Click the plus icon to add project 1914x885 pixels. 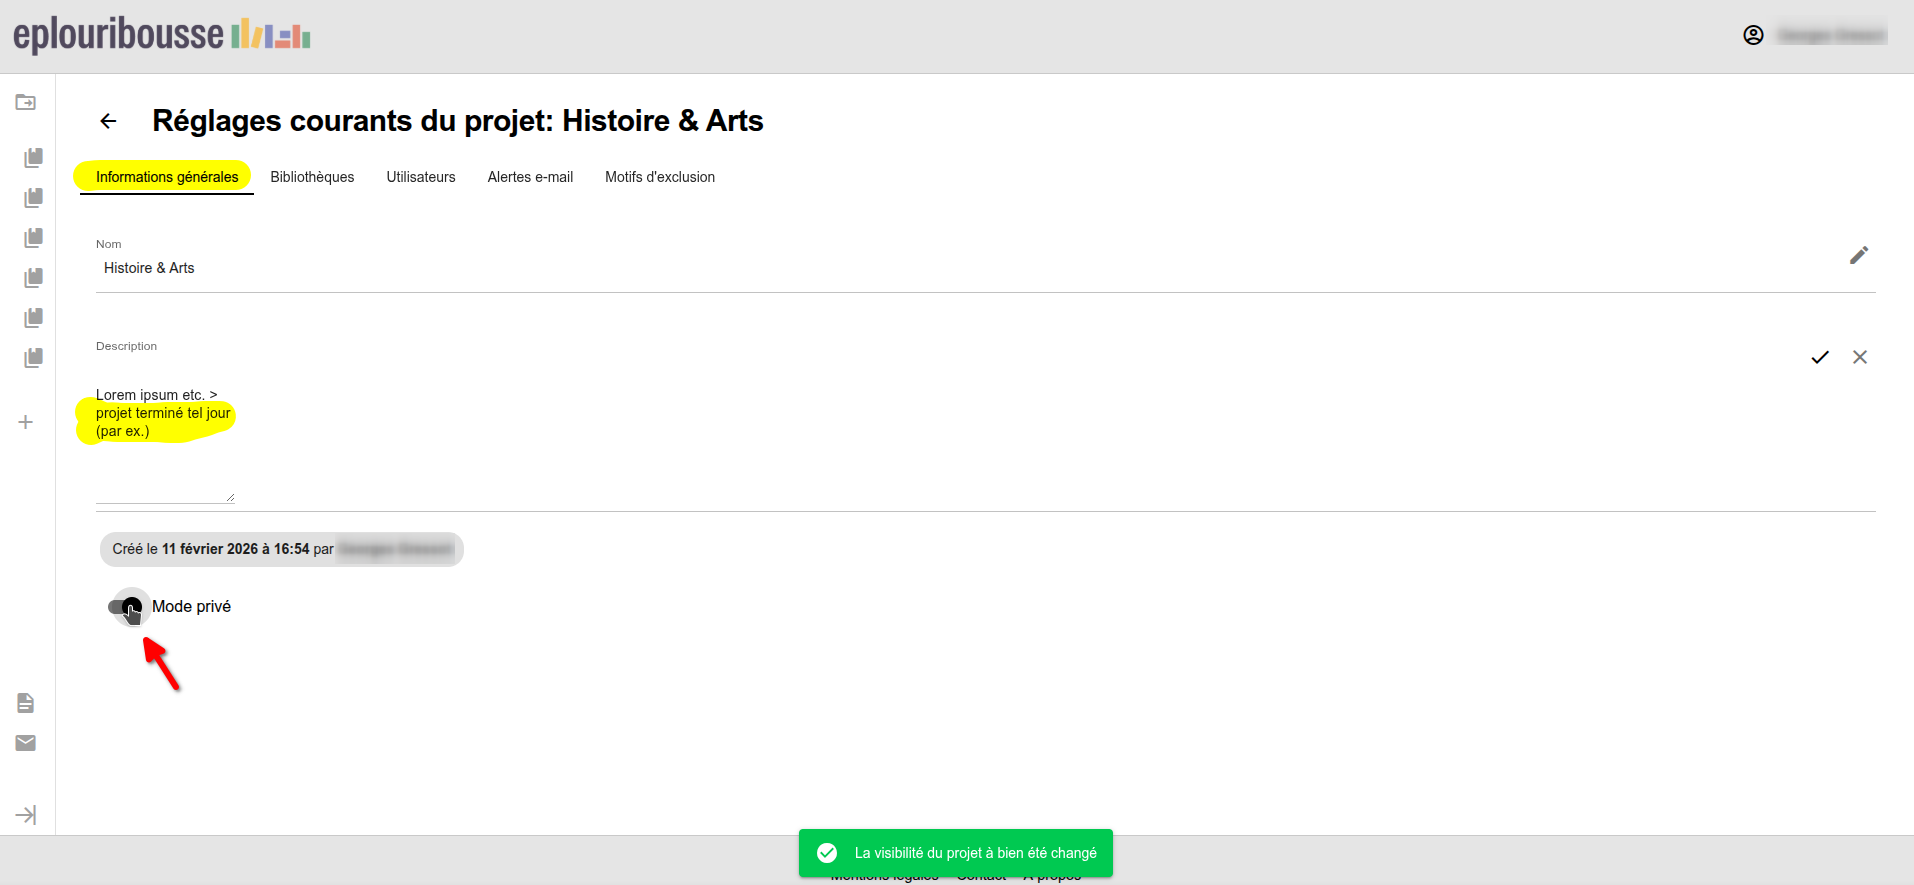tap(26, 422)
